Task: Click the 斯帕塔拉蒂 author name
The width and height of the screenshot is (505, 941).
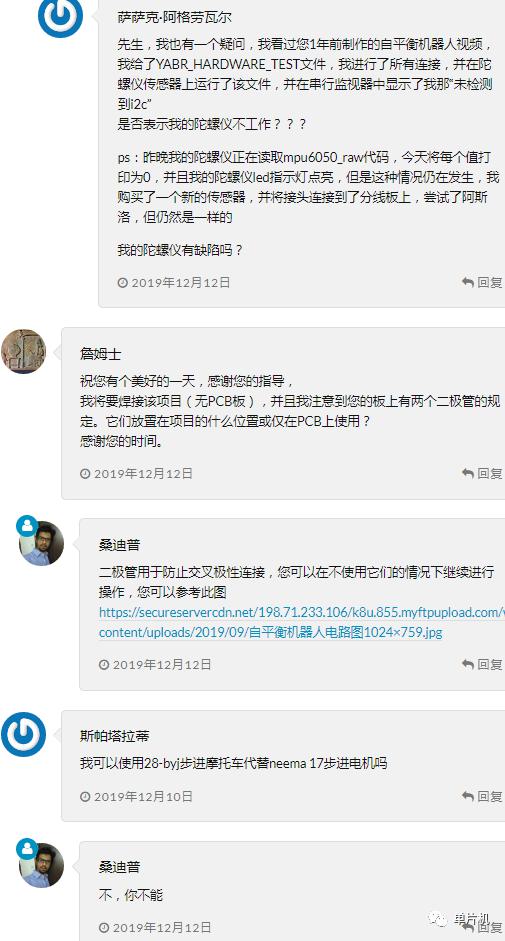Action: (x=115, y=735)
